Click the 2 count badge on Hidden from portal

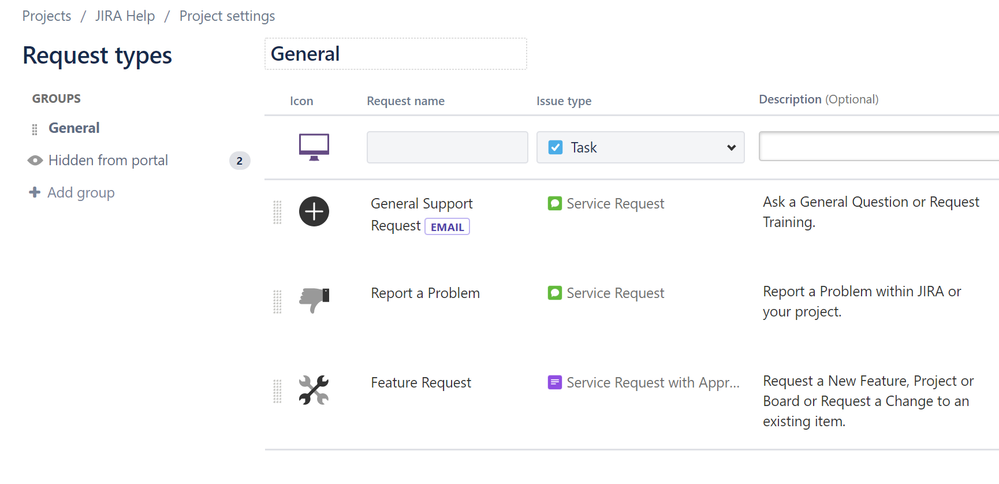click(240, 161)
